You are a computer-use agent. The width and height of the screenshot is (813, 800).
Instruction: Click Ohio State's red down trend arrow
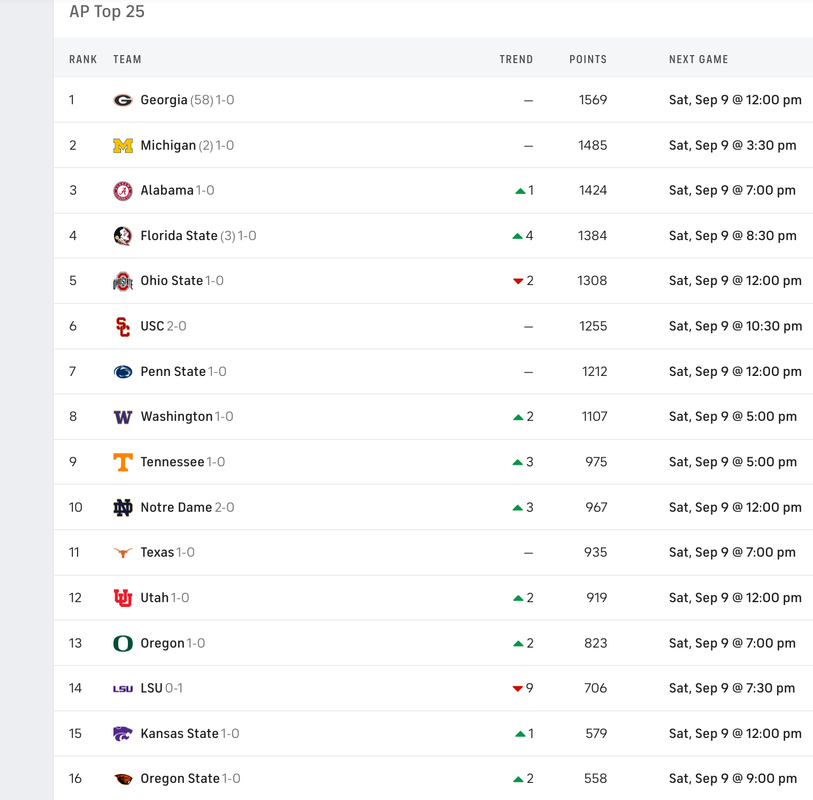point(518,282)
